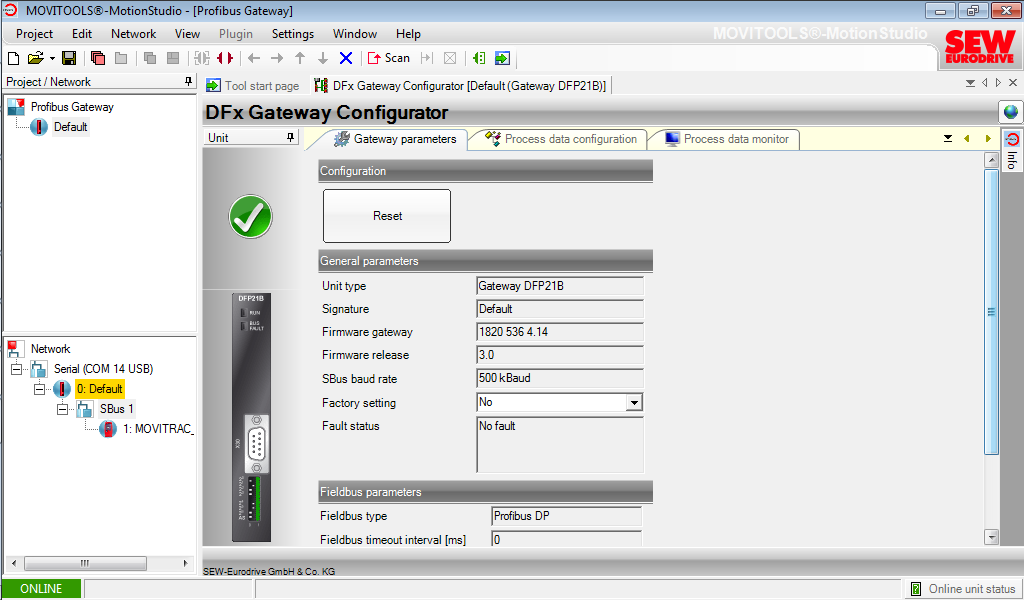Click the red stacked windows toolbar icon
This screenshot has width=1024, height=600.
(98, 58)
